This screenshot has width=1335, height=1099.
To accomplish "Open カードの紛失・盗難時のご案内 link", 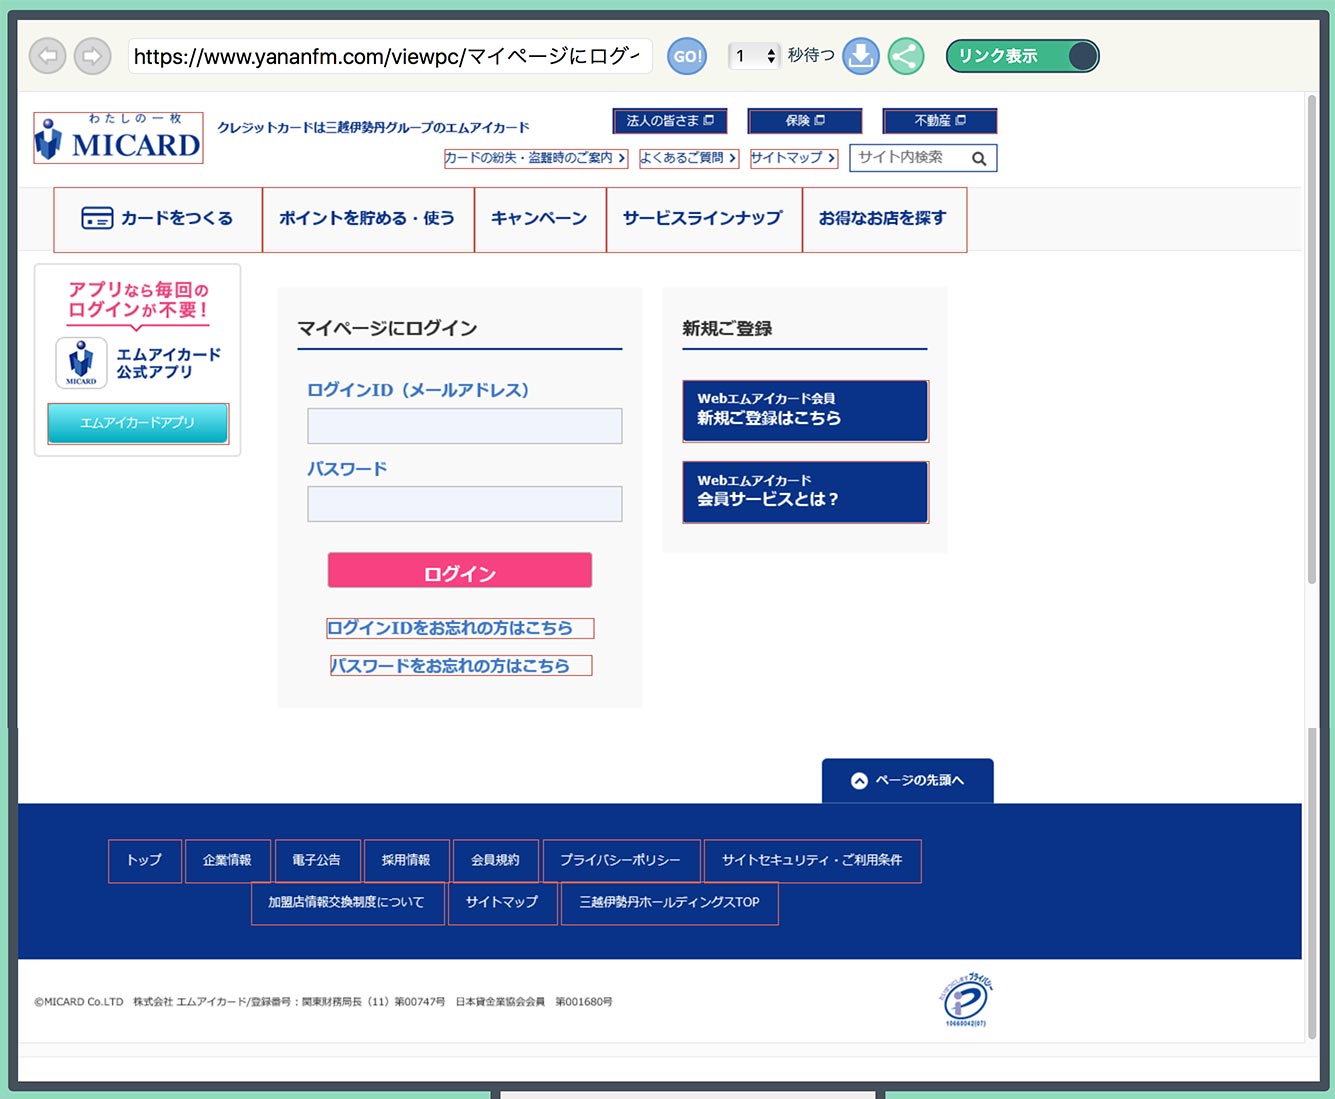I will coord(536,158).
